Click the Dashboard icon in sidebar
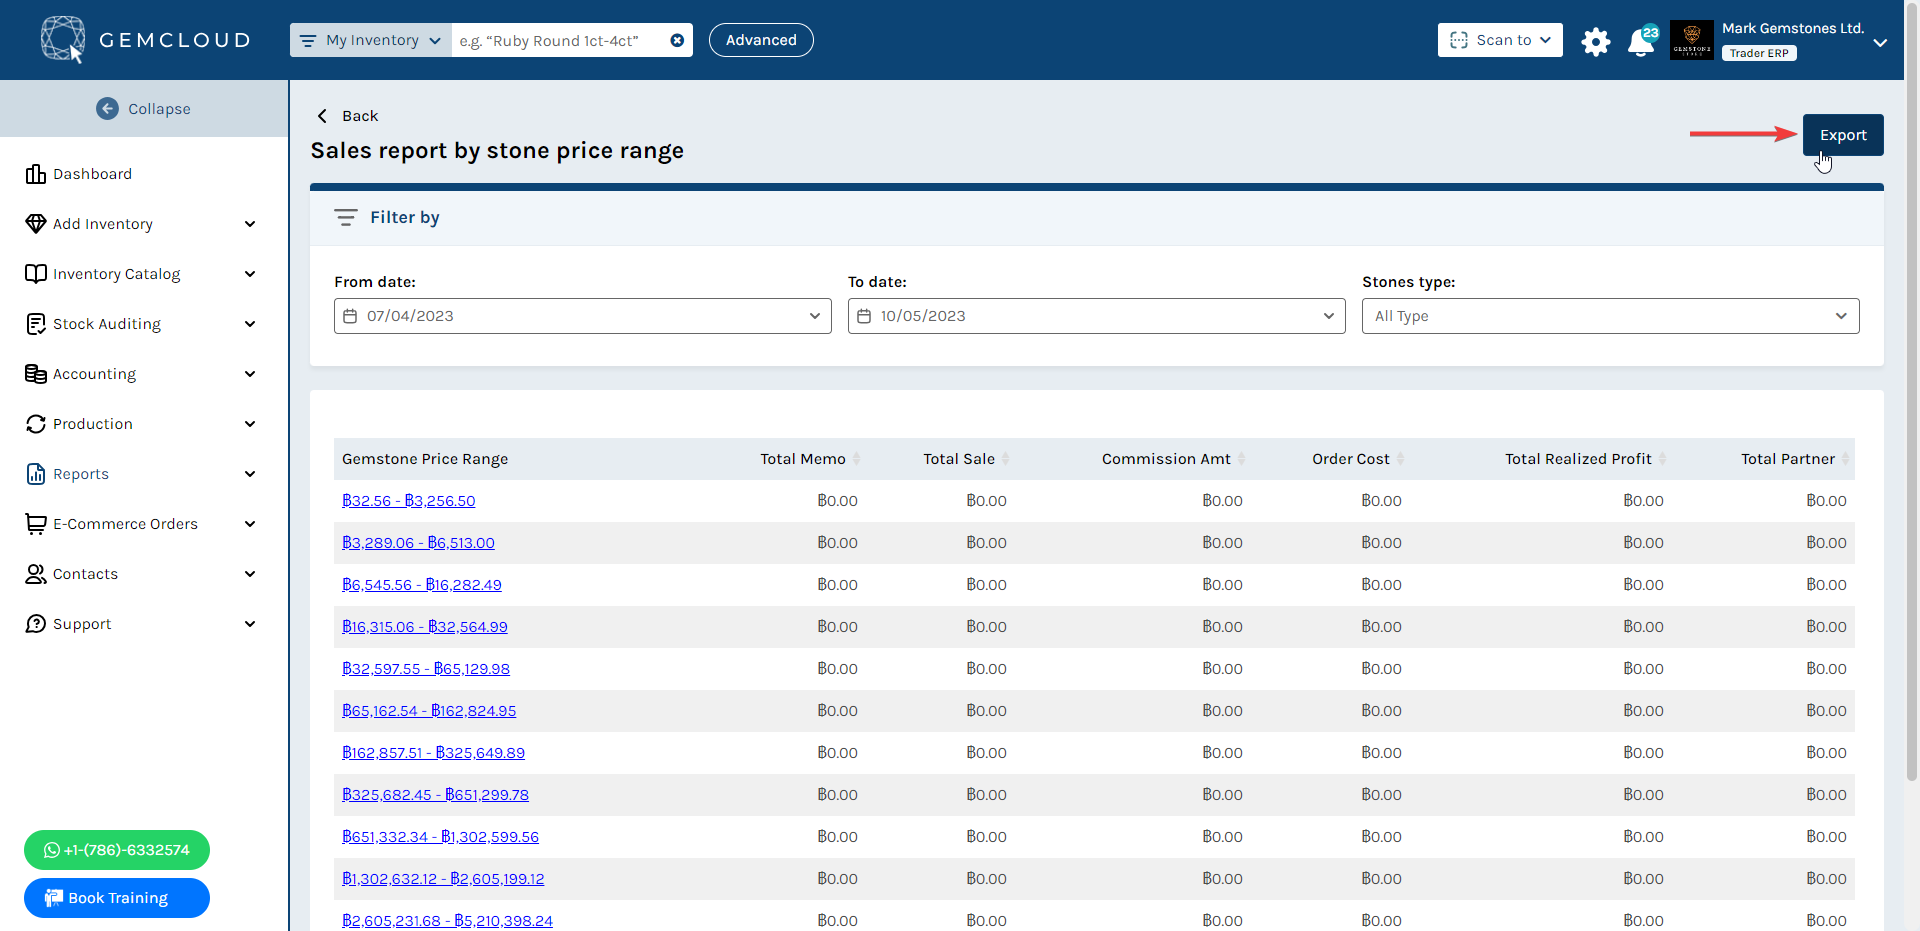The image size is (1920, 931). coord(36,174)
